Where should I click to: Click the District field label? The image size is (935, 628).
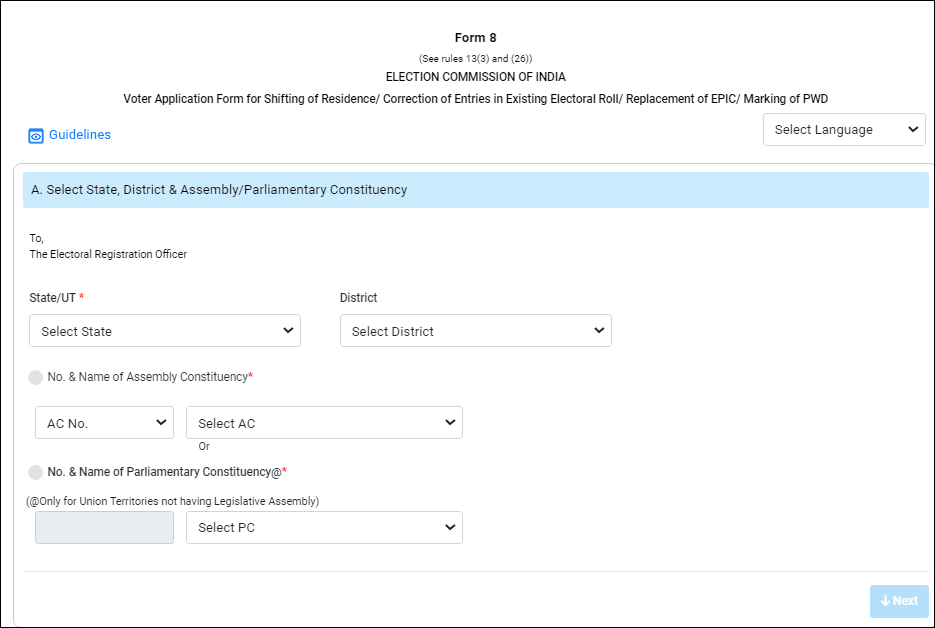click(358, 298)
